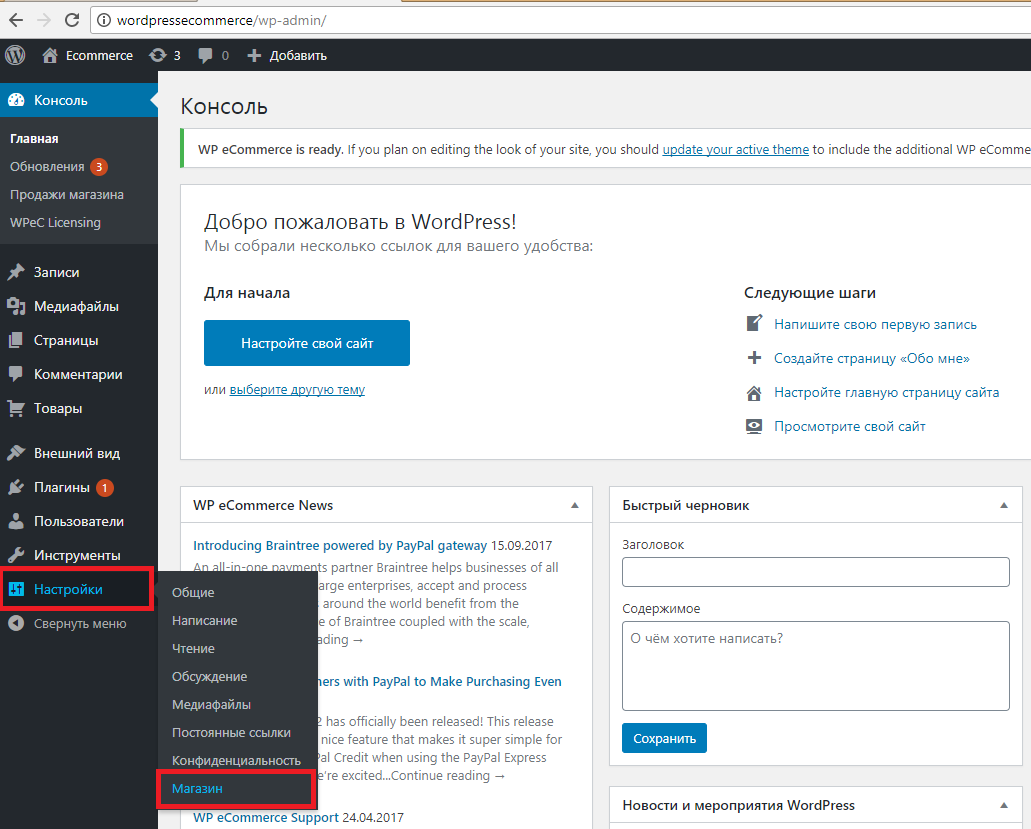
Task: Follow the update your active theme link
Action: [x=735, y=149]
